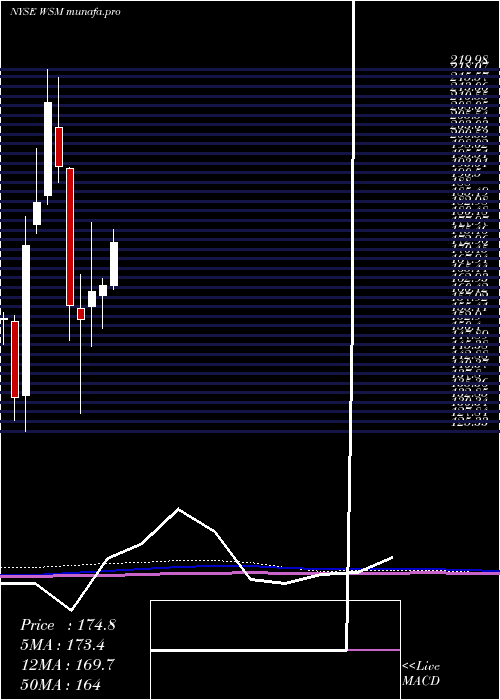Click the tallest white candlestick at chart peak
The height and width of the screenshot is (700, 500).
pyautogui.click(x=48, y=149)
